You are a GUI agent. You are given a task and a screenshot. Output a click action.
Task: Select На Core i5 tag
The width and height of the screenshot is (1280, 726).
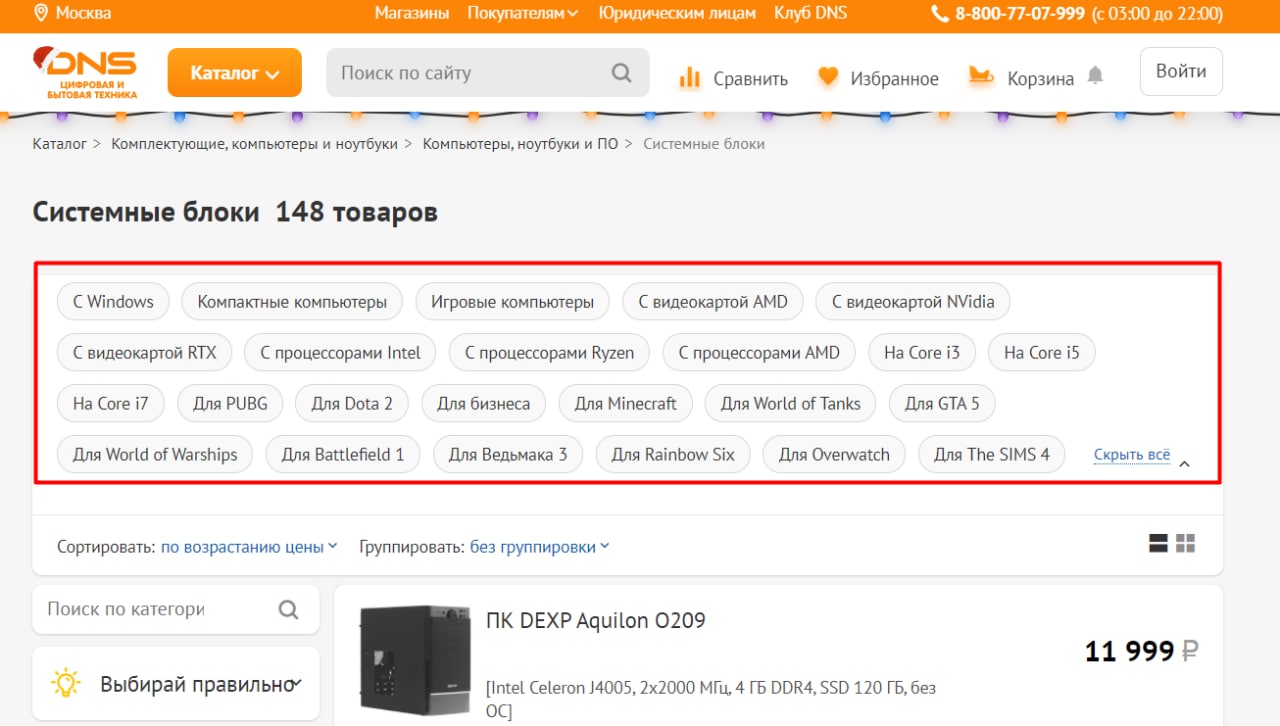point(1042,353)
